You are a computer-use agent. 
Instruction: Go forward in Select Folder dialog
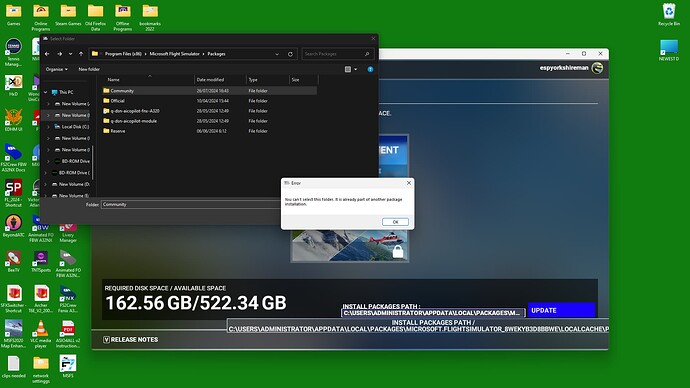point(59,54)
